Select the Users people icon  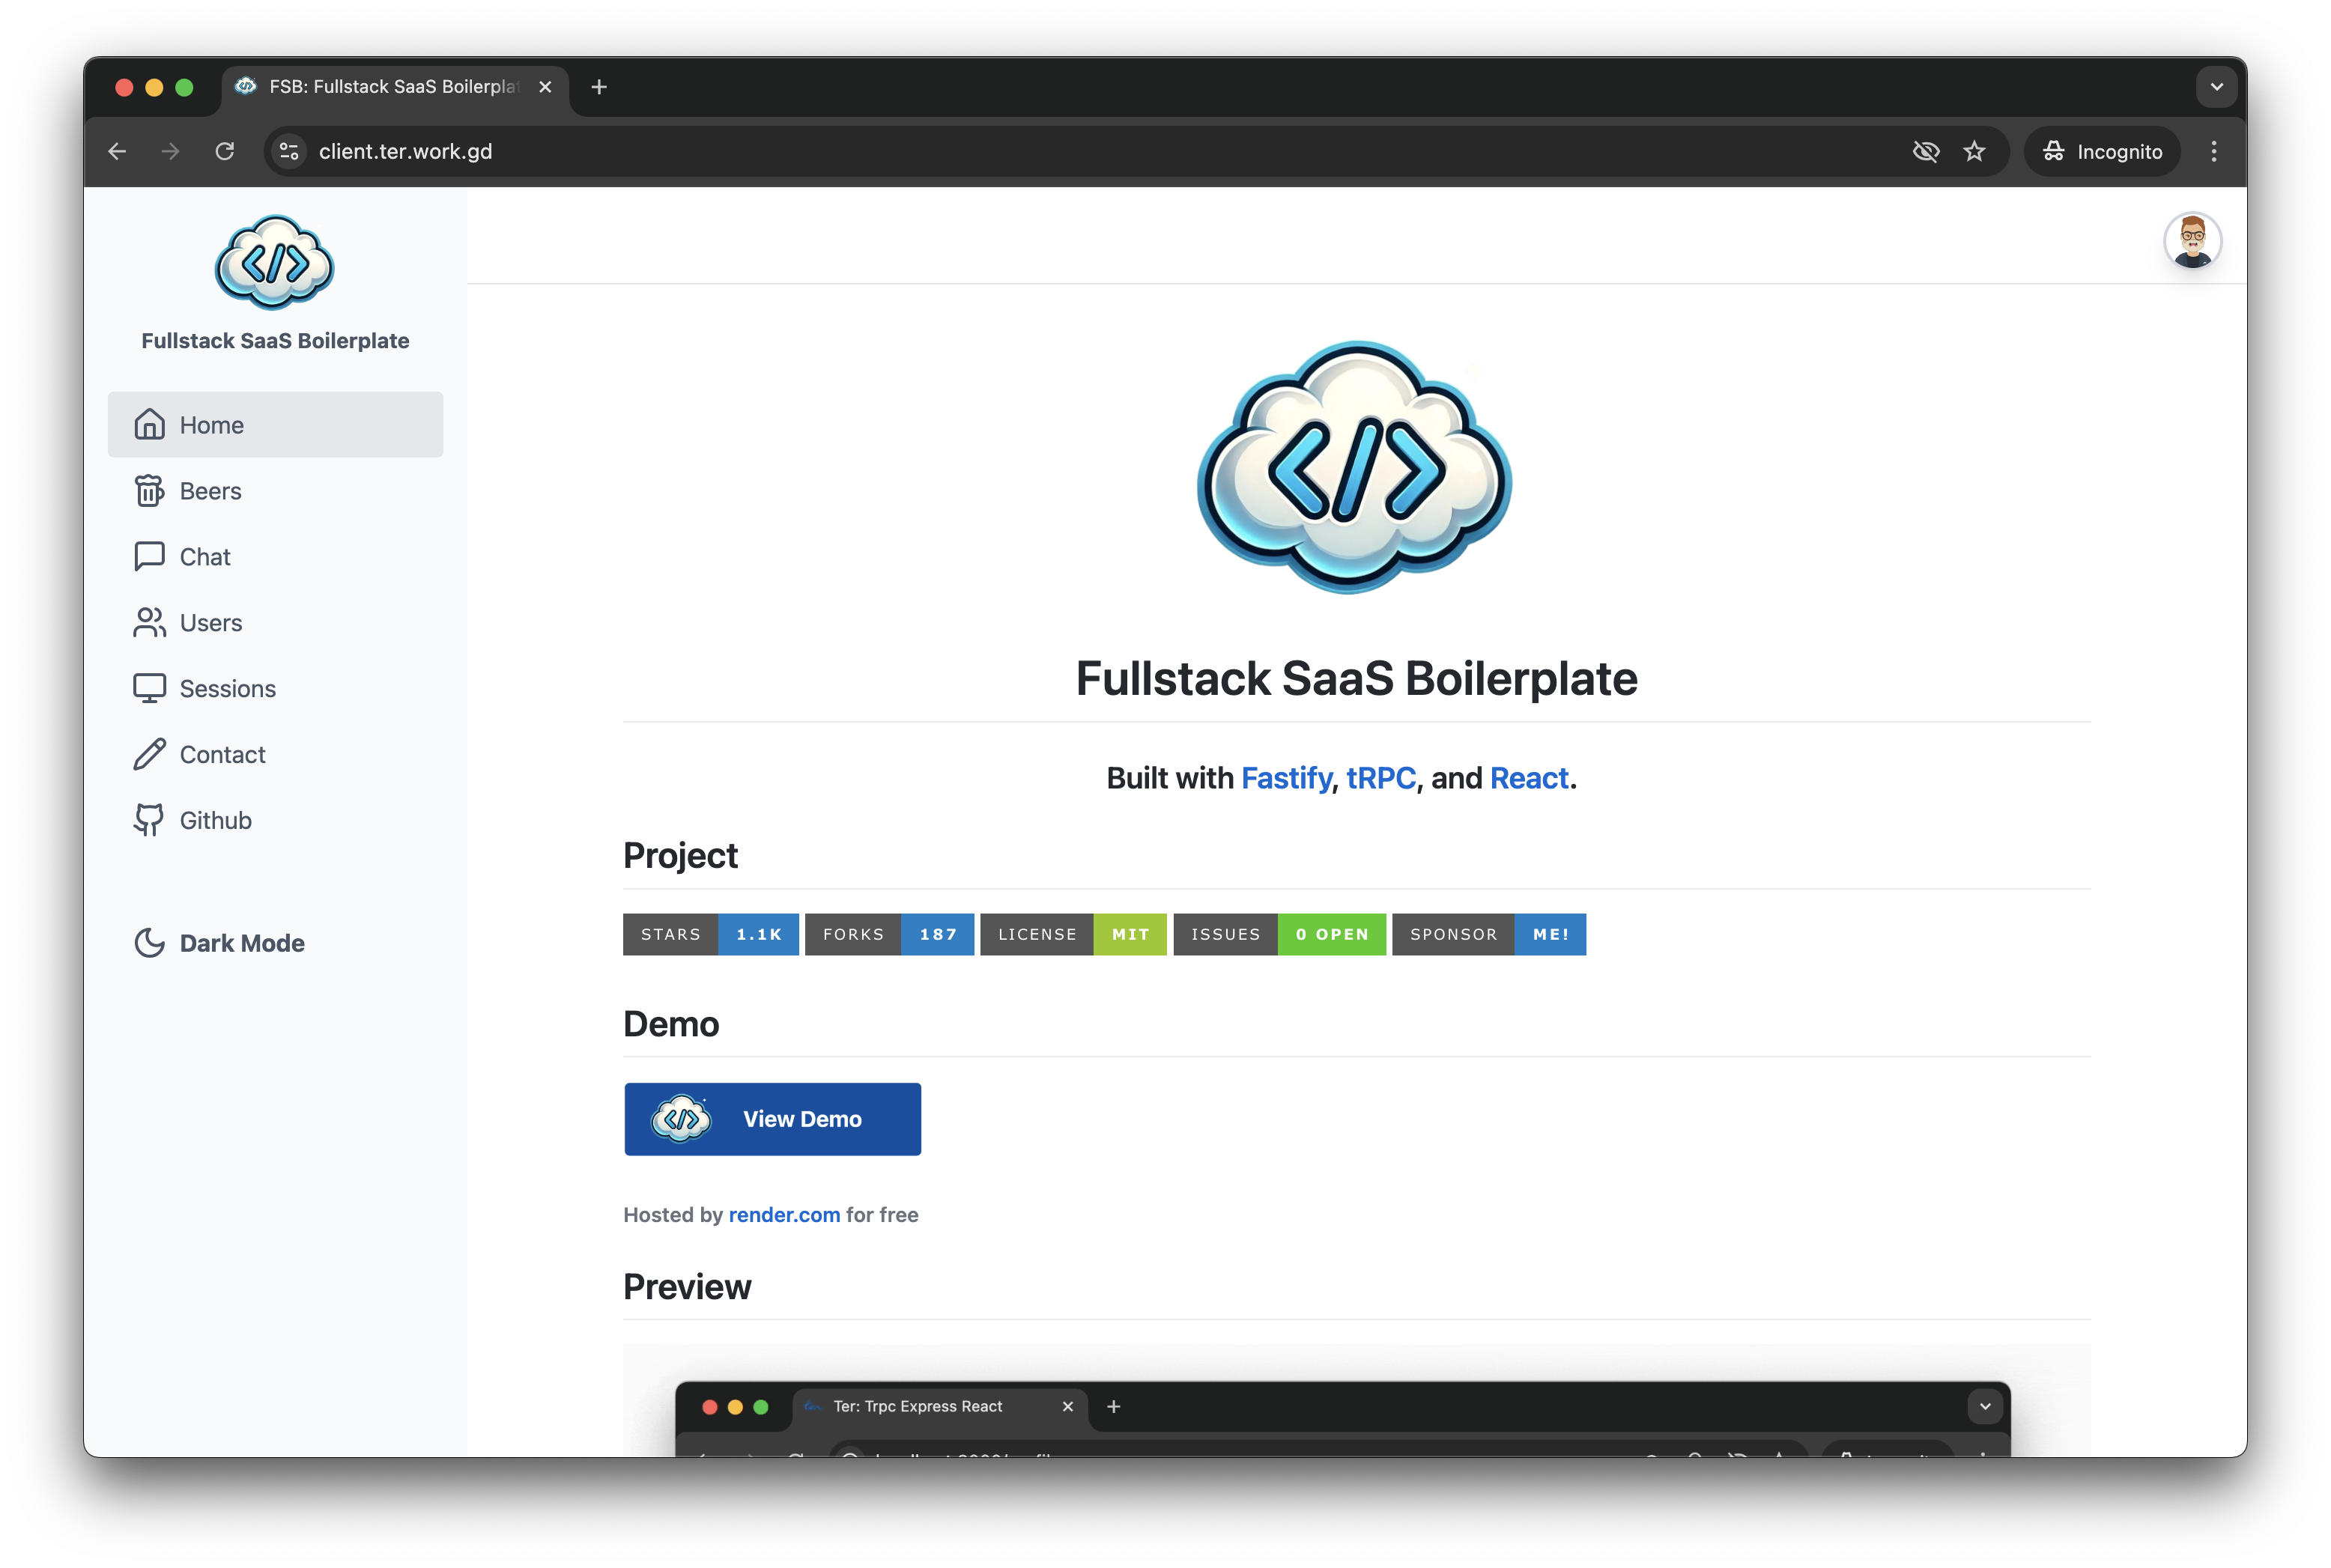(149, 623)
